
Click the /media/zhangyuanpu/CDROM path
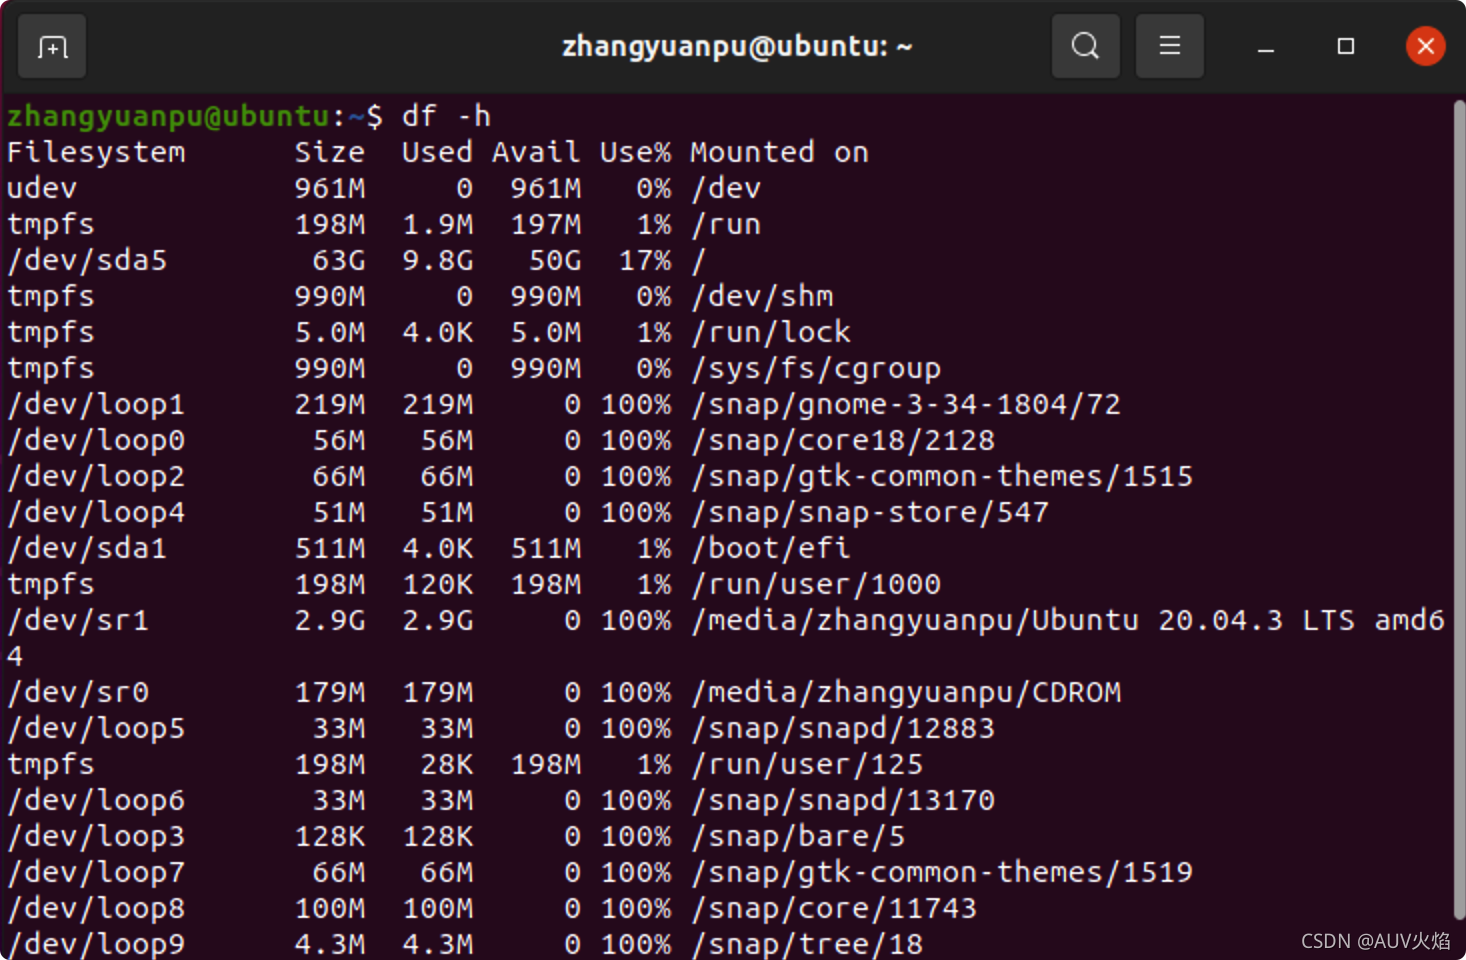[905, 692]
